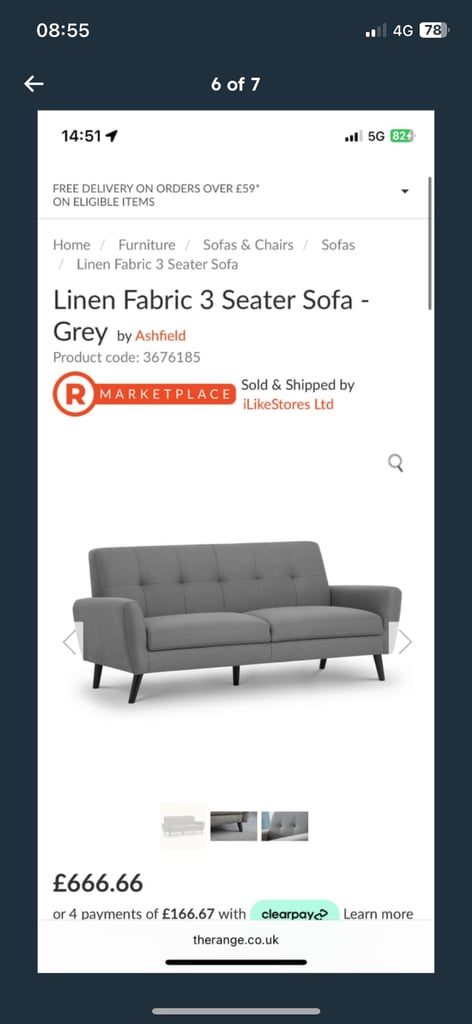Tap the therange.co.uk address bar
The width and height of the screenshot is (472, 1024).
click(236, 940)
